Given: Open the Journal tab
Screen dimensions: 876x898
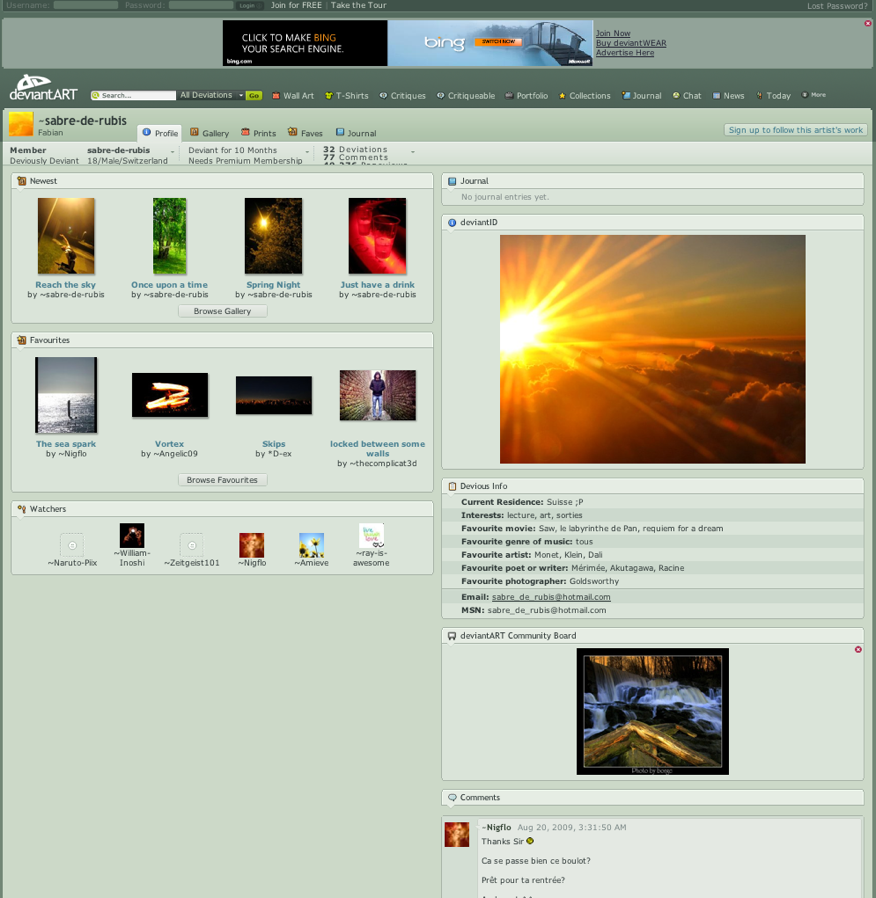Looking at the screenshot, I should [356, 133].
